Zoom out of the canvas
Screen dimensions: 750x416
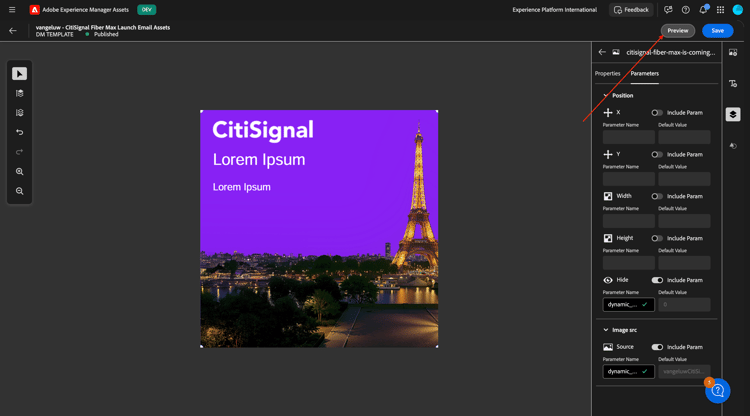click(x=20, y=191)
